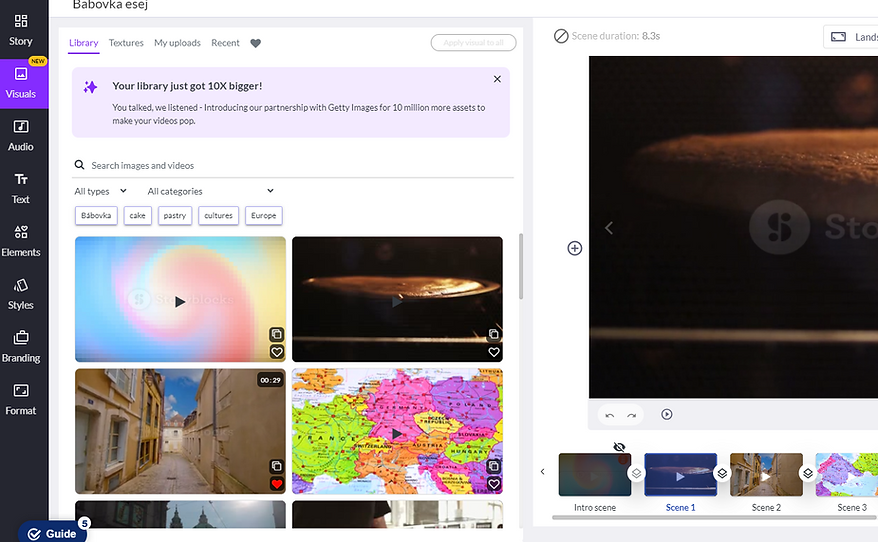Open the Styles sidebar section

click(21, 294)
